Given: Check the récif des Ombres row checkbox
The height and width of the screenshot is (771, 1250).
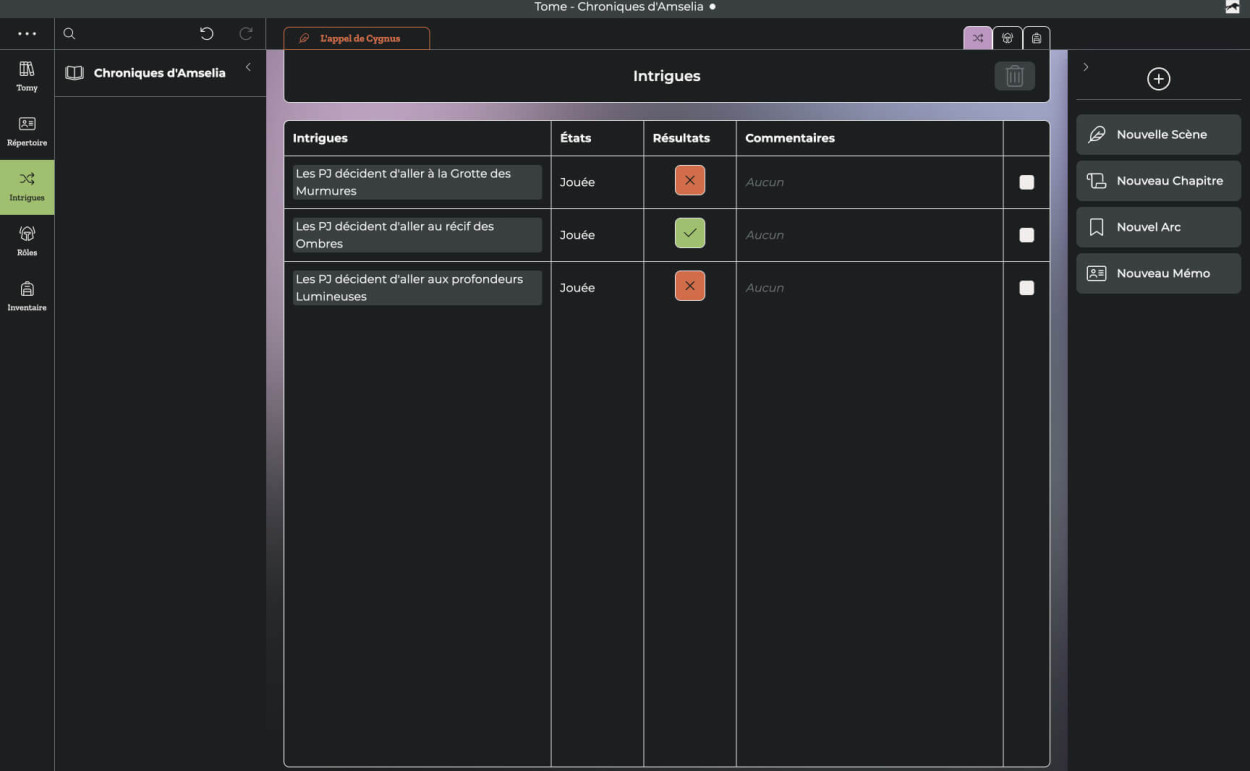Looking at the screenshot, I should tap(1026, 235).
